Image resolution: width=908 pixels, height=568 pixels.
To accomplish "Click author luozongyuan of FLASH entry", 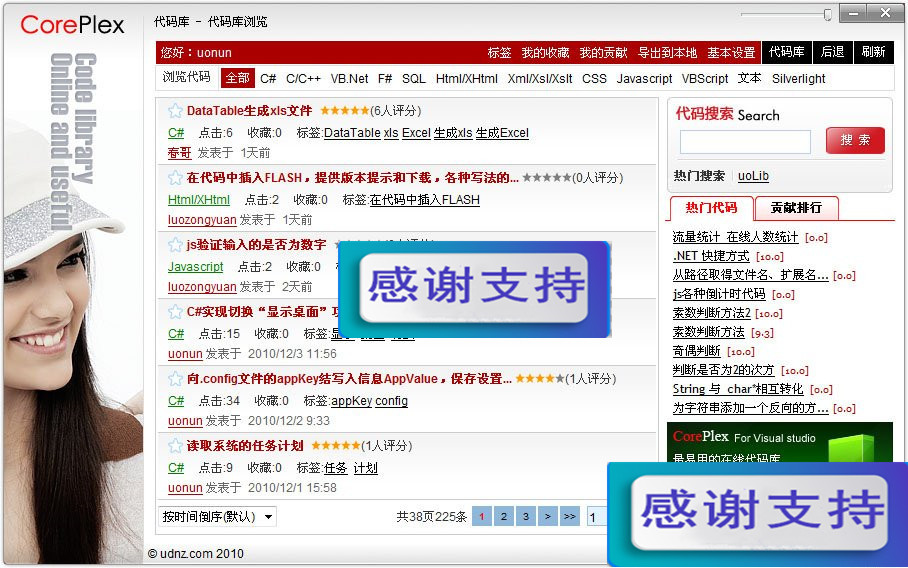I will (x=202, y=220).
